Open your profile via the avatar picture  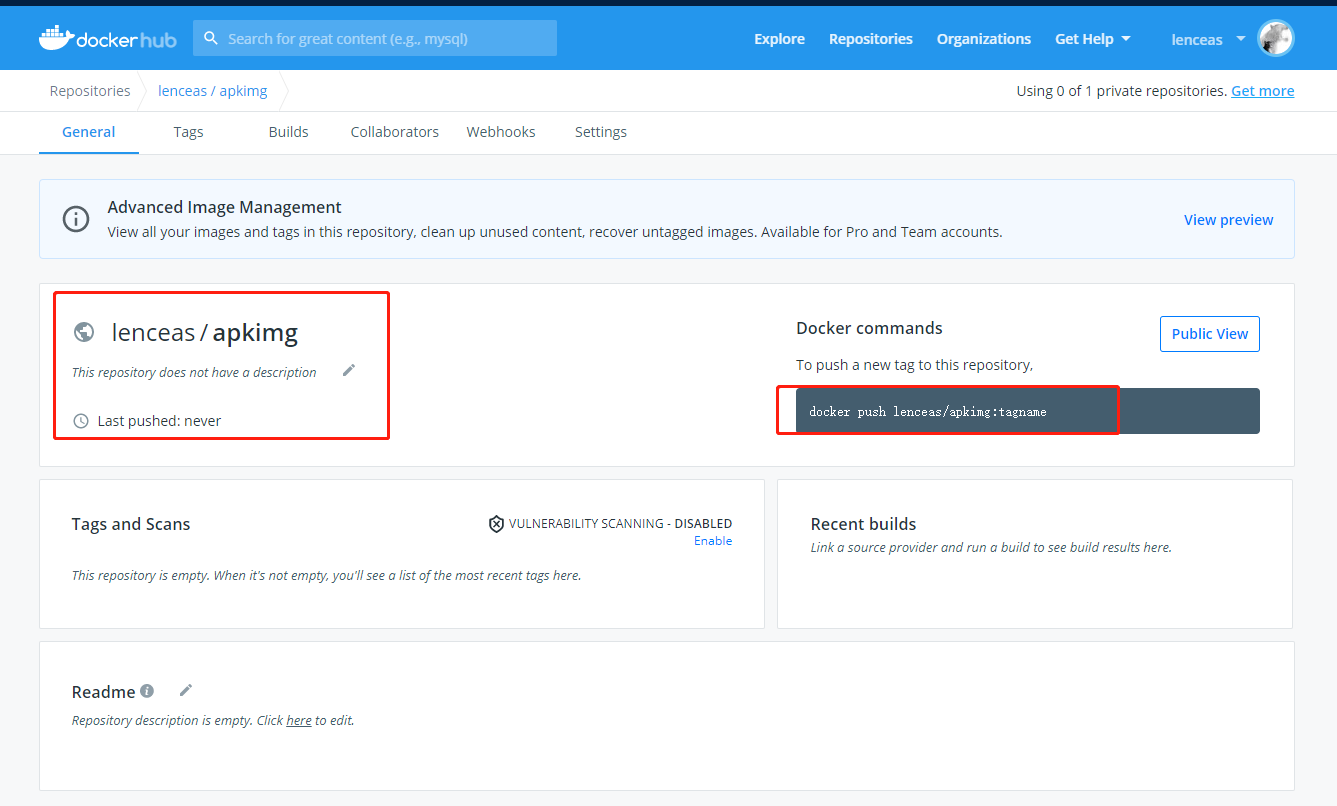(x=1276, y=38)
